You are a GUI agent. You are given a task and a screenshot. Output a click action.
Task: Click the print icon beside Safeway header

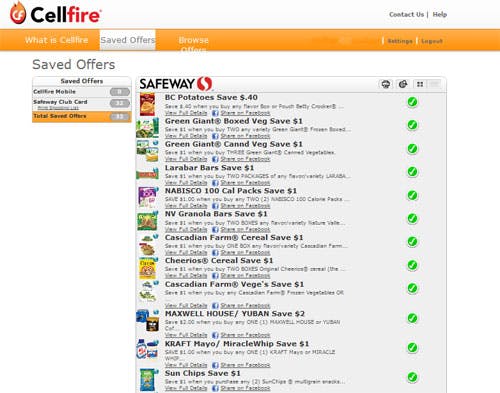pyautogui.click(x=386, y=84)
